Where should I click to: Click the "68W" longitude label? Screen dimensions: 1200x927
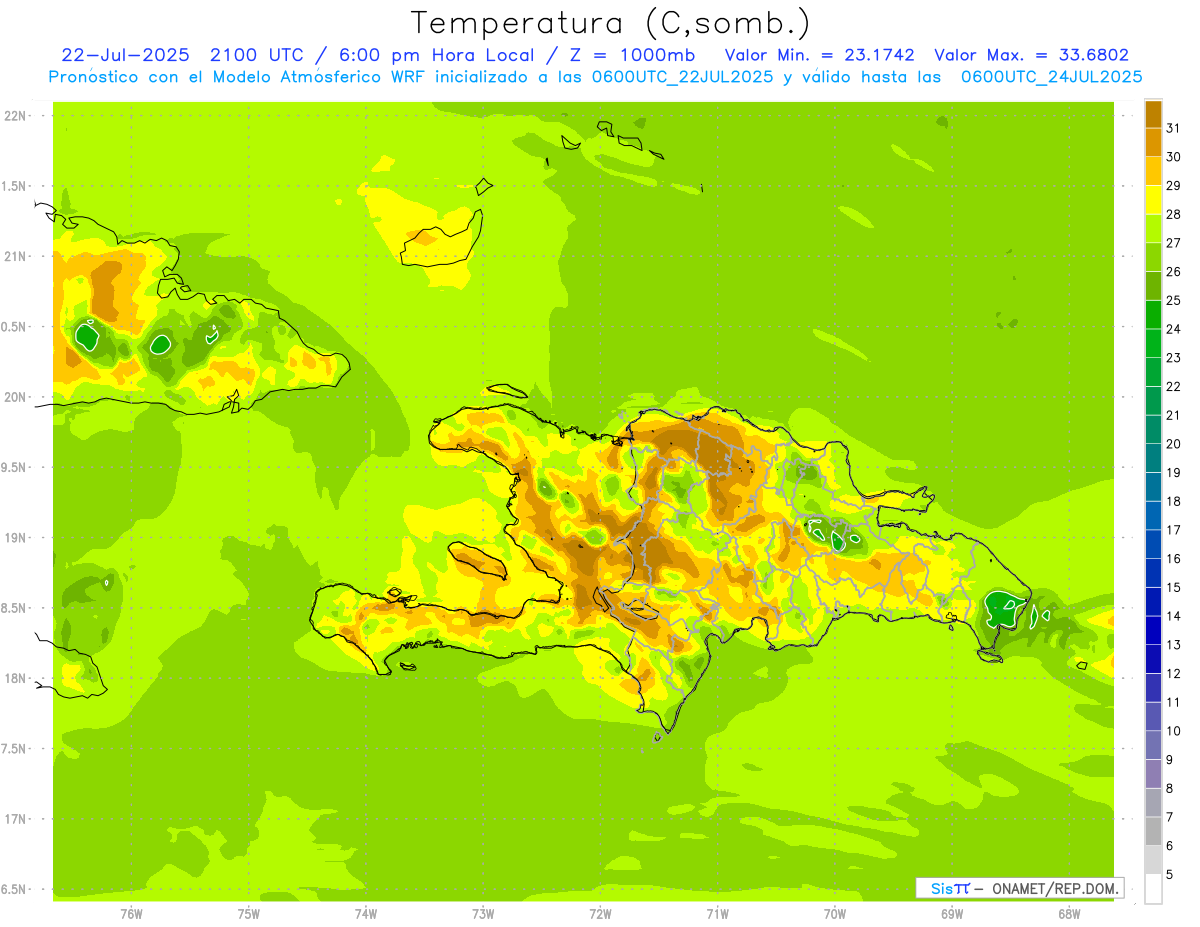click(x=1069, y=914)
